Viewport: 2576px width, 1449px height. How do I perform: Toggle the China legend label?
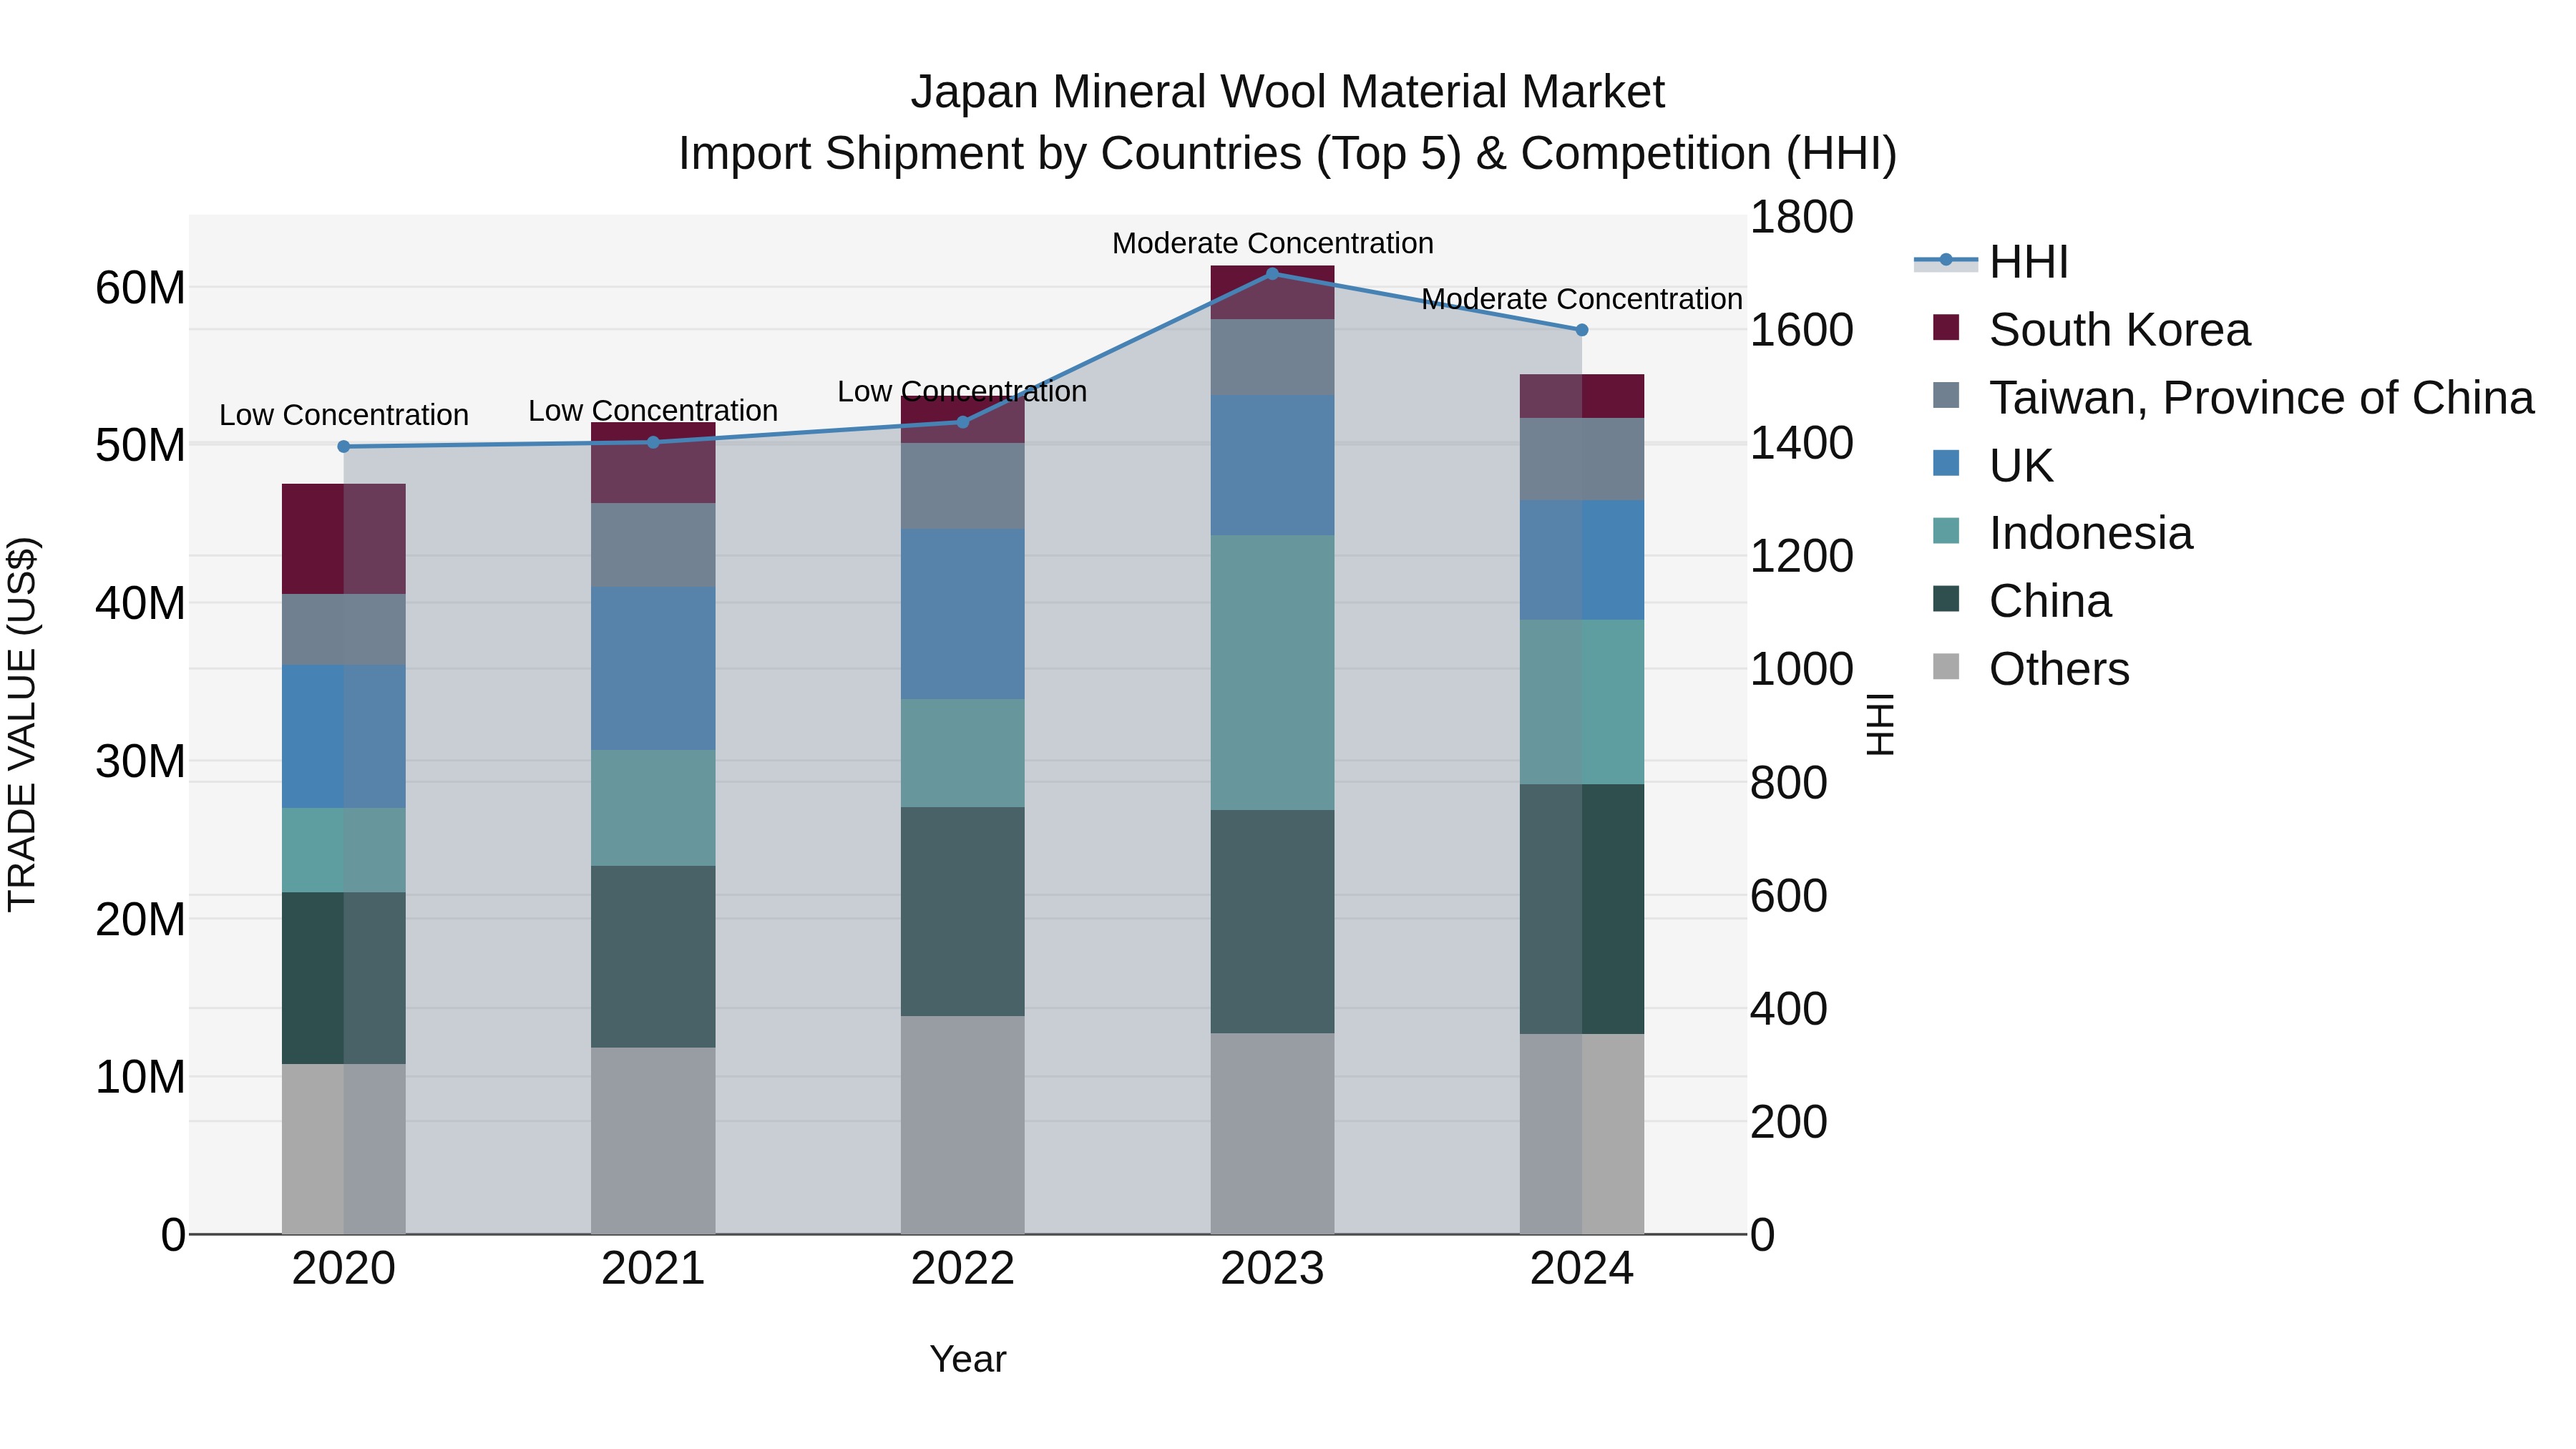click(x=2050, y=601)
